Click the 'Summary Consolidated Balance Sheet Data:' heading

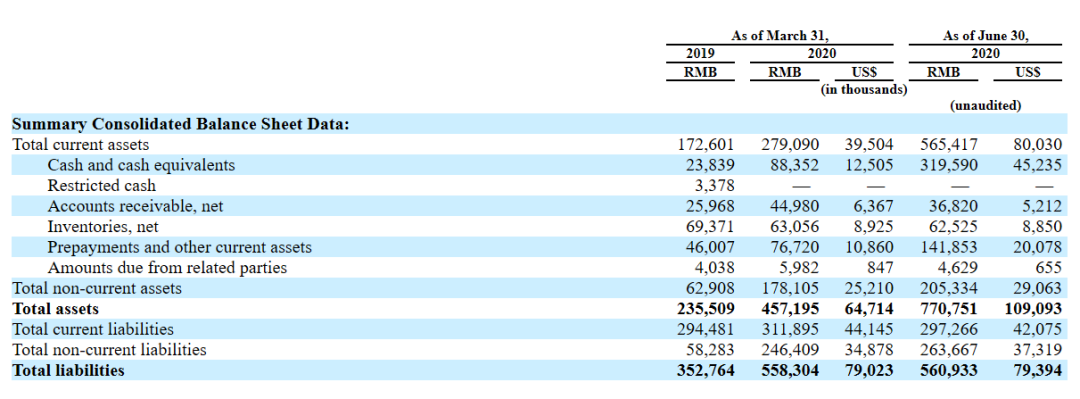click(181, 125)
